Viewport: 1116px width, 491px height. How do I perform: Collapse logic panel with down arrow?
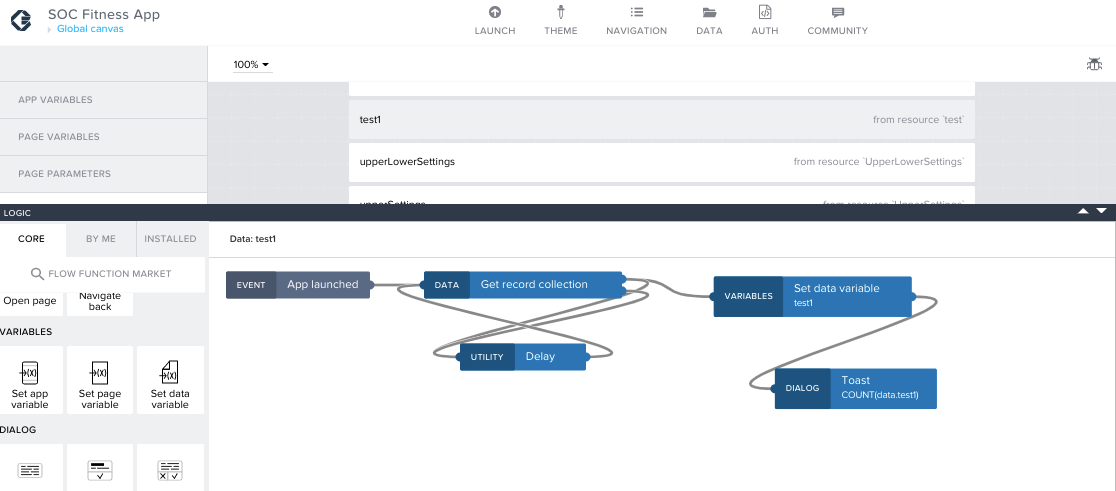[x=1102, y=211]
